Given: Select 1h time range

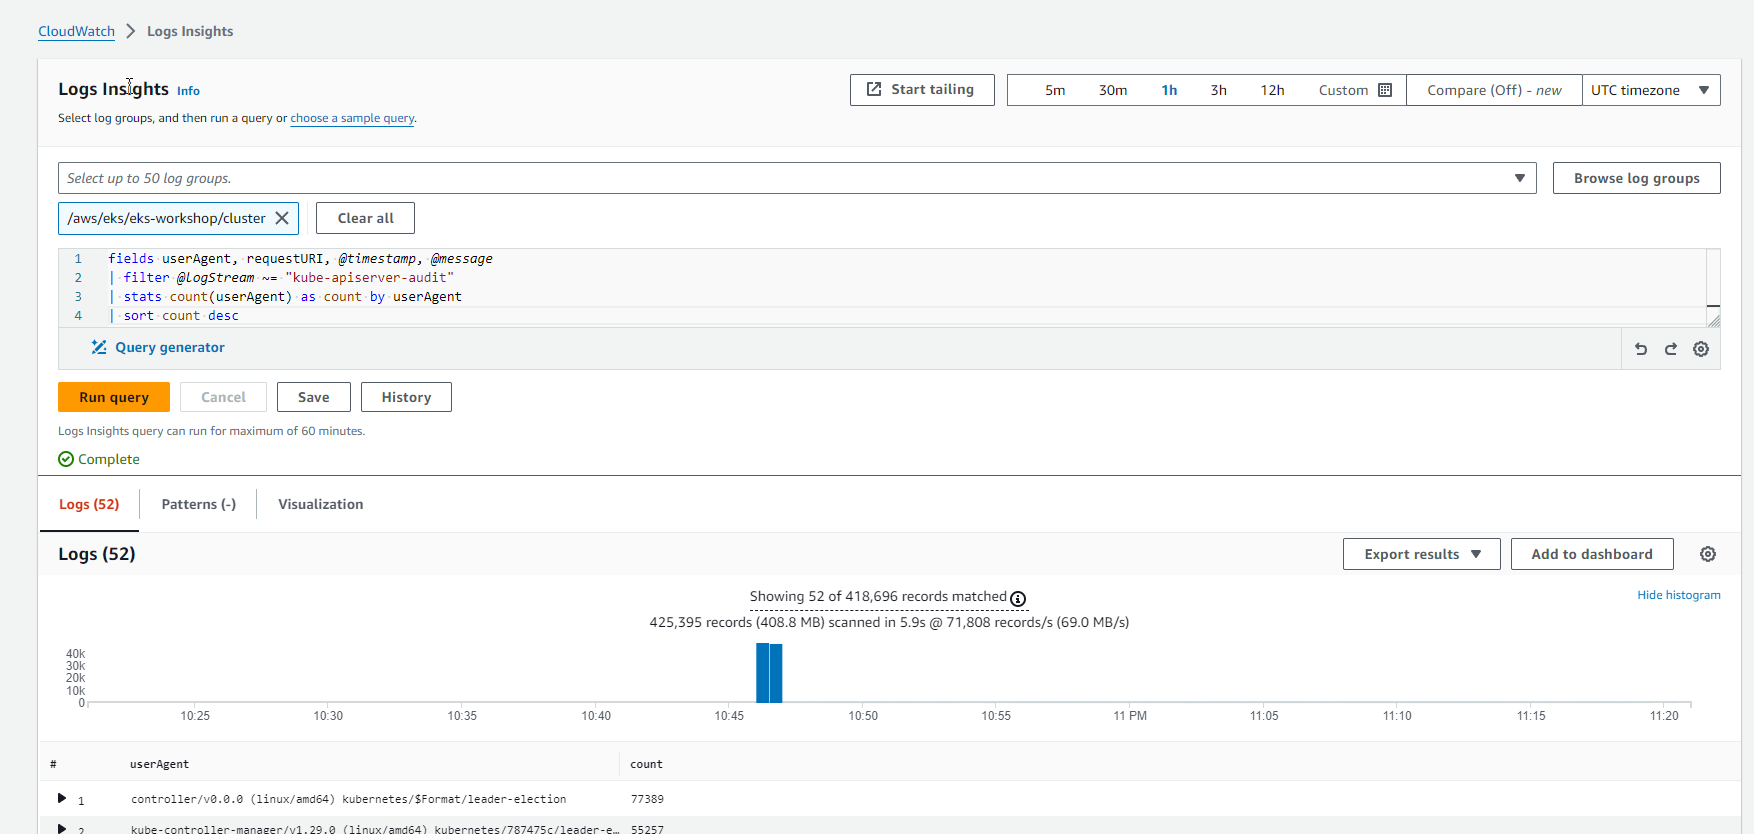Looking at the screenshot, I should (1169, 90).
